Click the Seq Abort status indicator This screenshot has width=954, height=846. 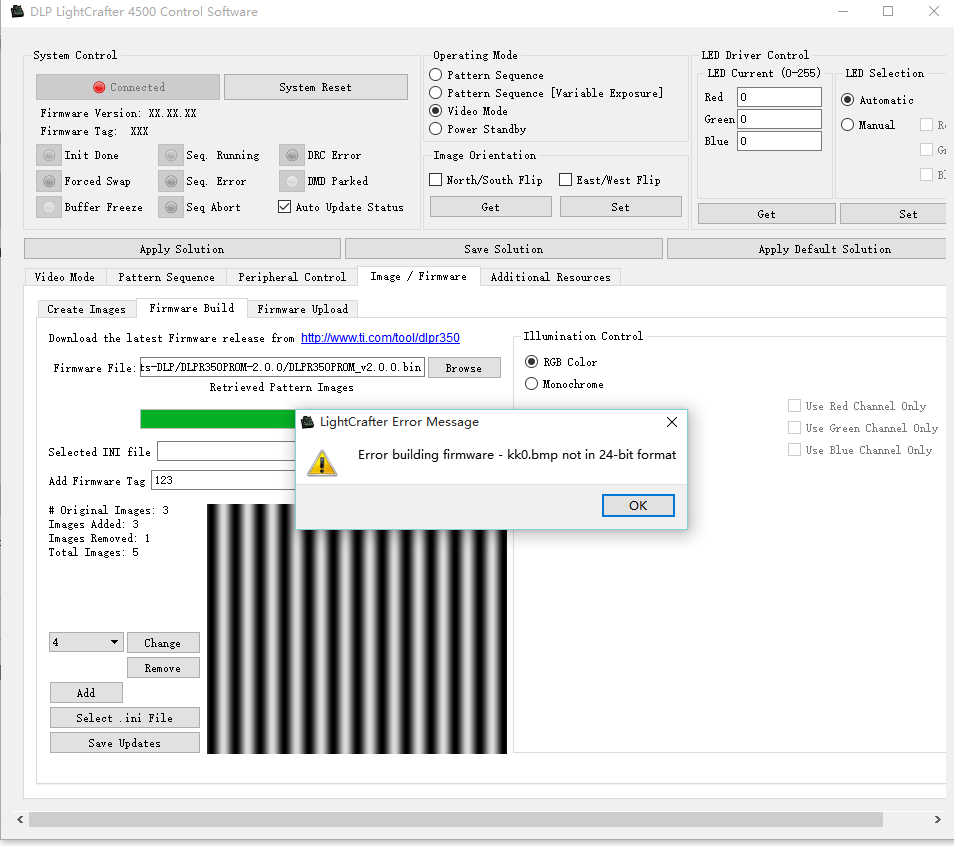pos(171,207)
